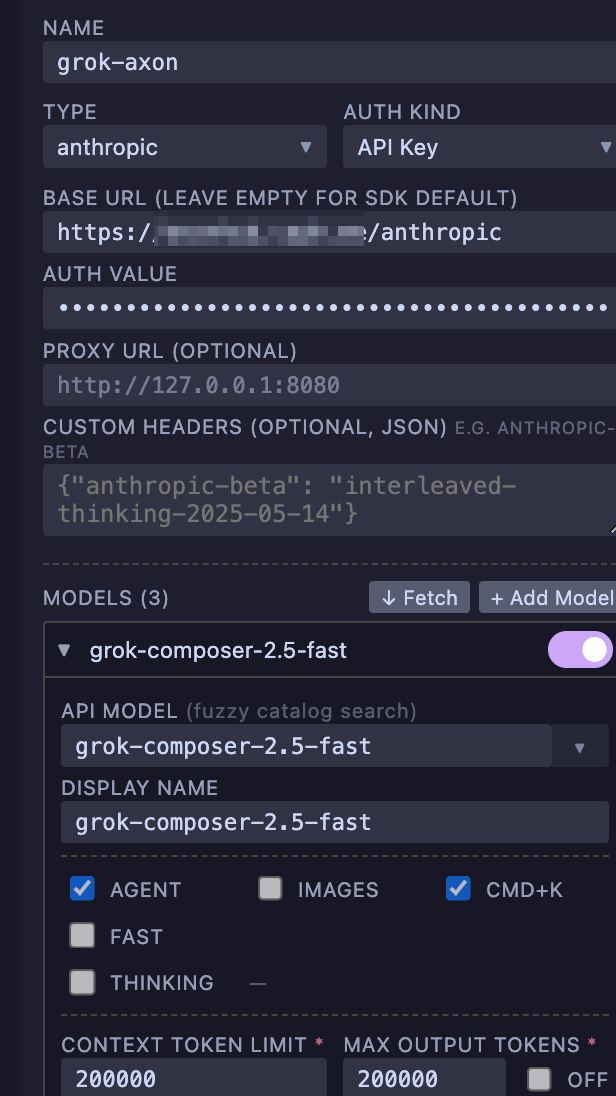
Task: Open the AUTH KIND dropdown set to API Key
Action: click(479, 147)
